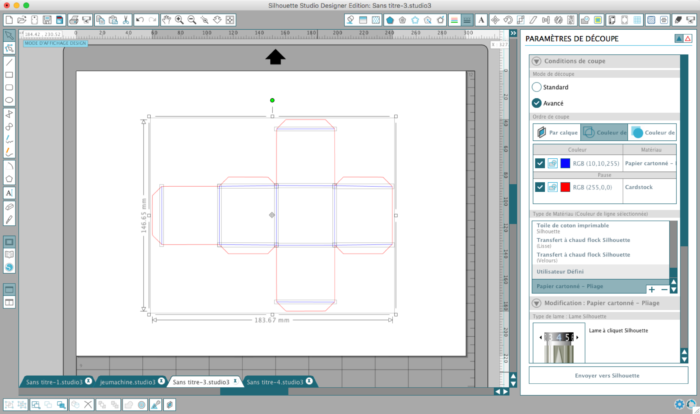
Task: Choose the Edit Points tool
Action: pos(9,48)
